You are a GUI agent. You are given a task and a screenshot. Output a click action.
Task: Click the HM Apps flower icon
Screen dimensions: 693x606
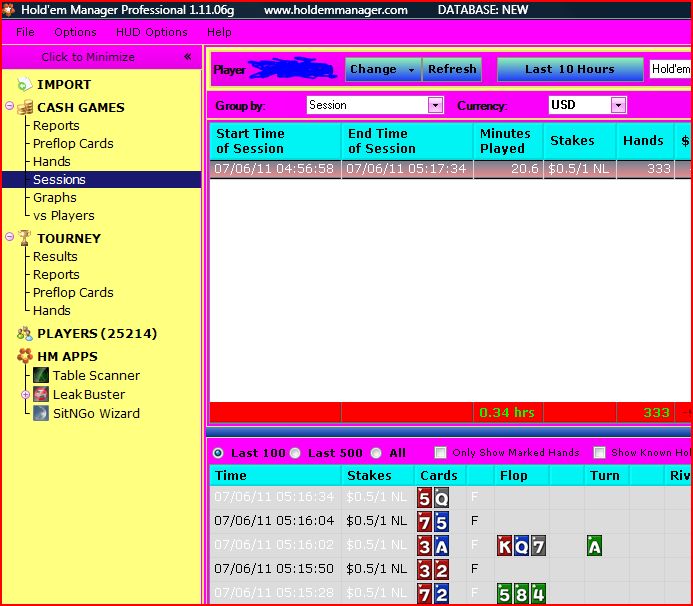[x=25, y=356]
